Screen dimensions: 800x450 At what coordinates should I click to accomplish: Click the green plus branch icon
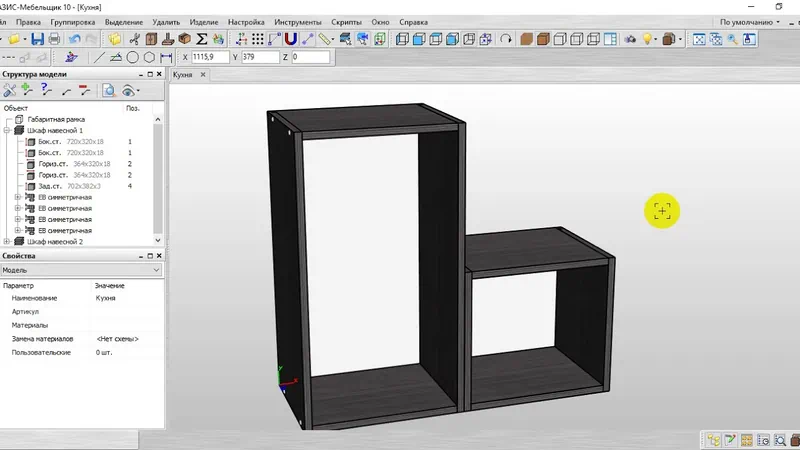(x=27, y=91)
